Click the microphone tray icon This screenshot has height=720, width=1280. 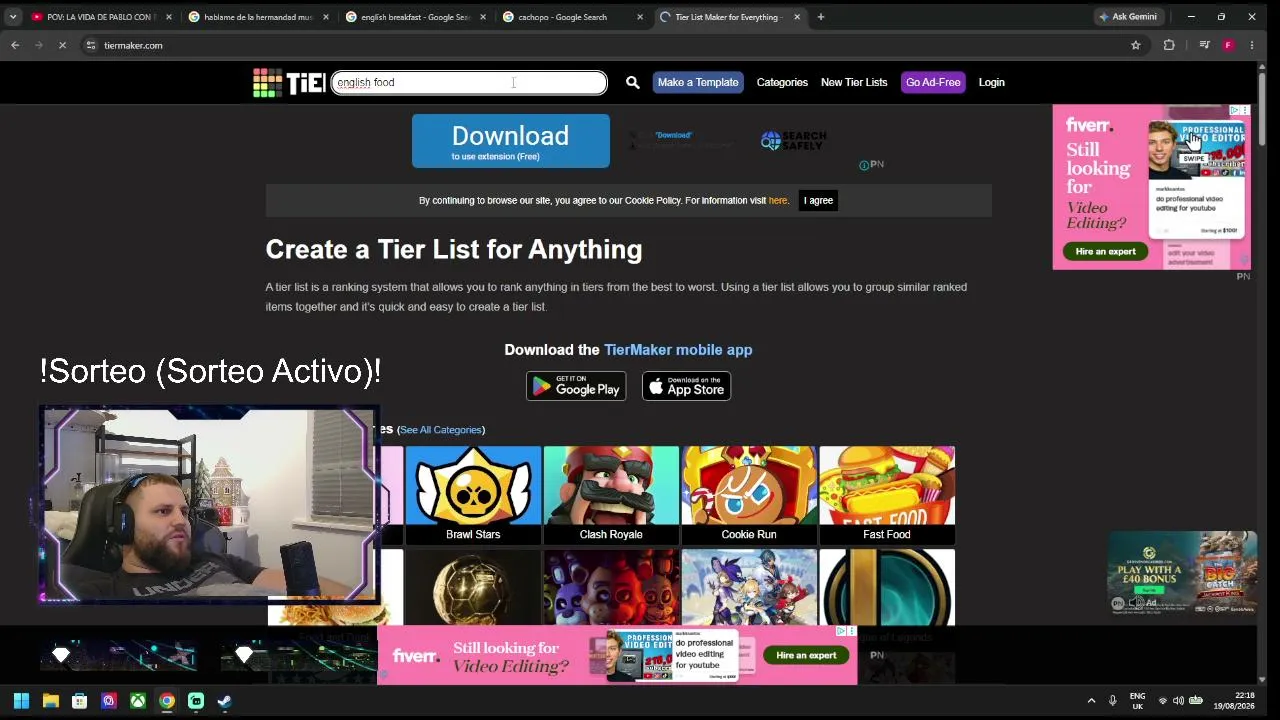1112,701
